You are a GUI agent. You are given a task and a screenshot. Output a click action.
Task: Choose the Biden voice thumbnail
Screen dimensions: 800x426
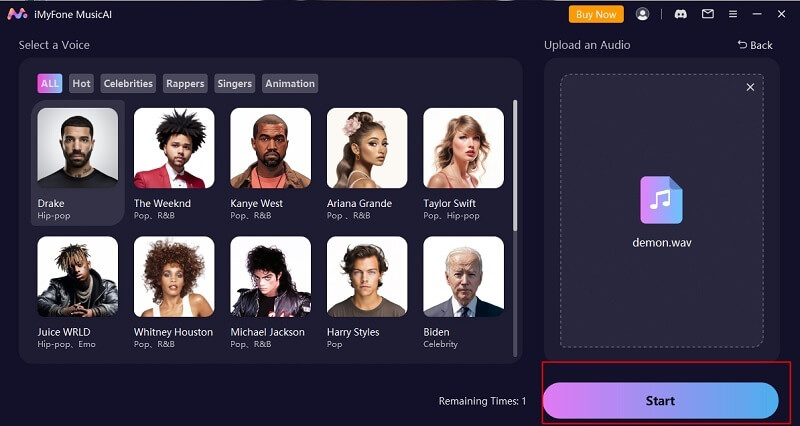click(463, 277)
